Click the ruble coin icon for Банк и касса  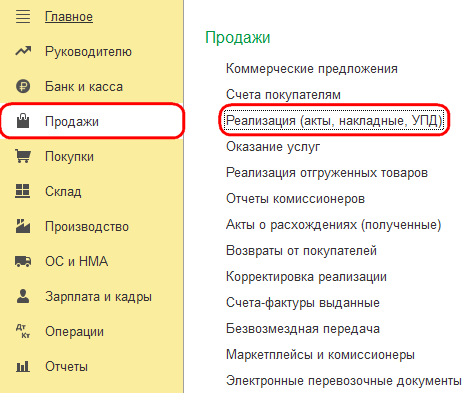point(23,87)
